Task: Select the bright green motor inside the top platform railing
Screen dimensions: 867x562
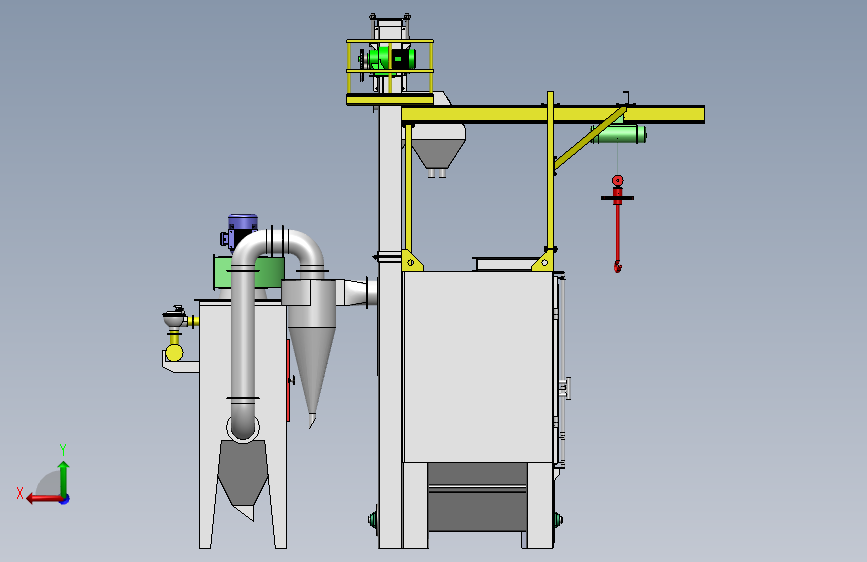Action: coord(391,59)
